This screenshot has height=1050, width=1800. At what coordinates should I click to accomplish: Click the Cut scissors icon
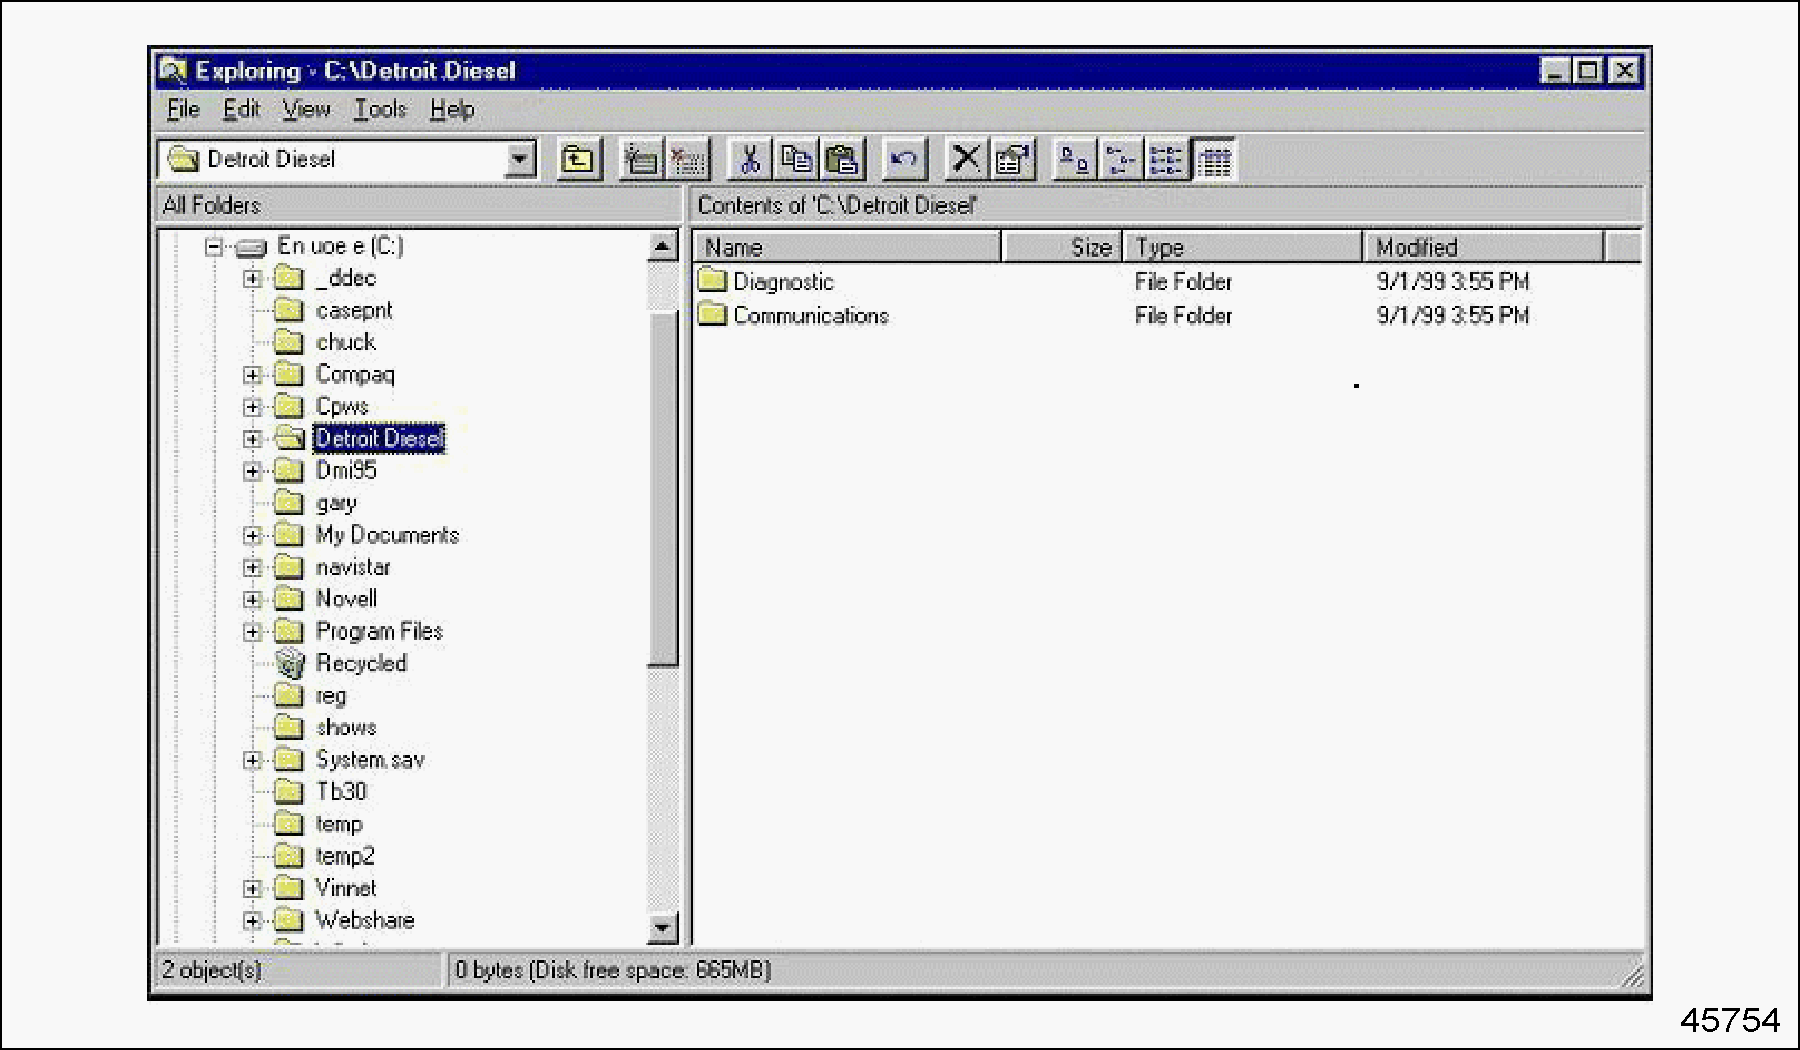coord(749,160)
